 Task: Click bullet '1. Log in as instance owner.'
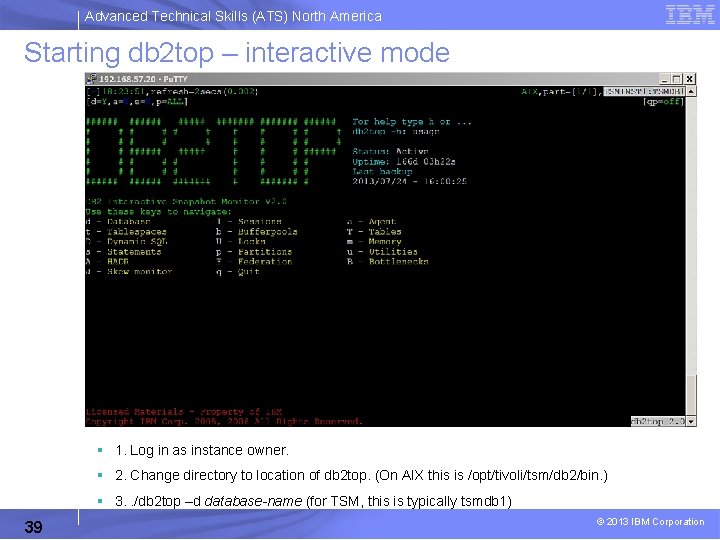pyautogui.click(x=202, y=450)
